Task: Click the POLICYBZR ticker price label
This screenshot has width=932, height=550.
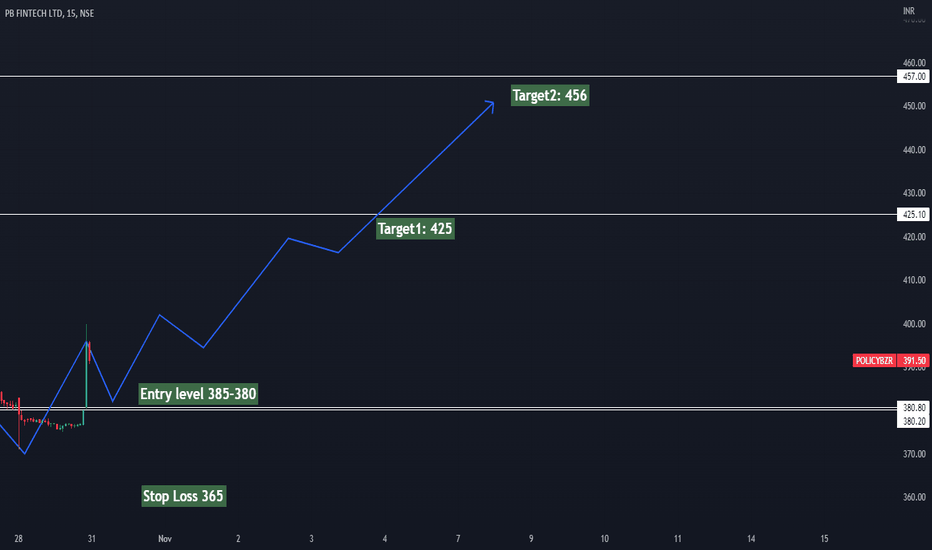Action: click(x=874, y=361)
